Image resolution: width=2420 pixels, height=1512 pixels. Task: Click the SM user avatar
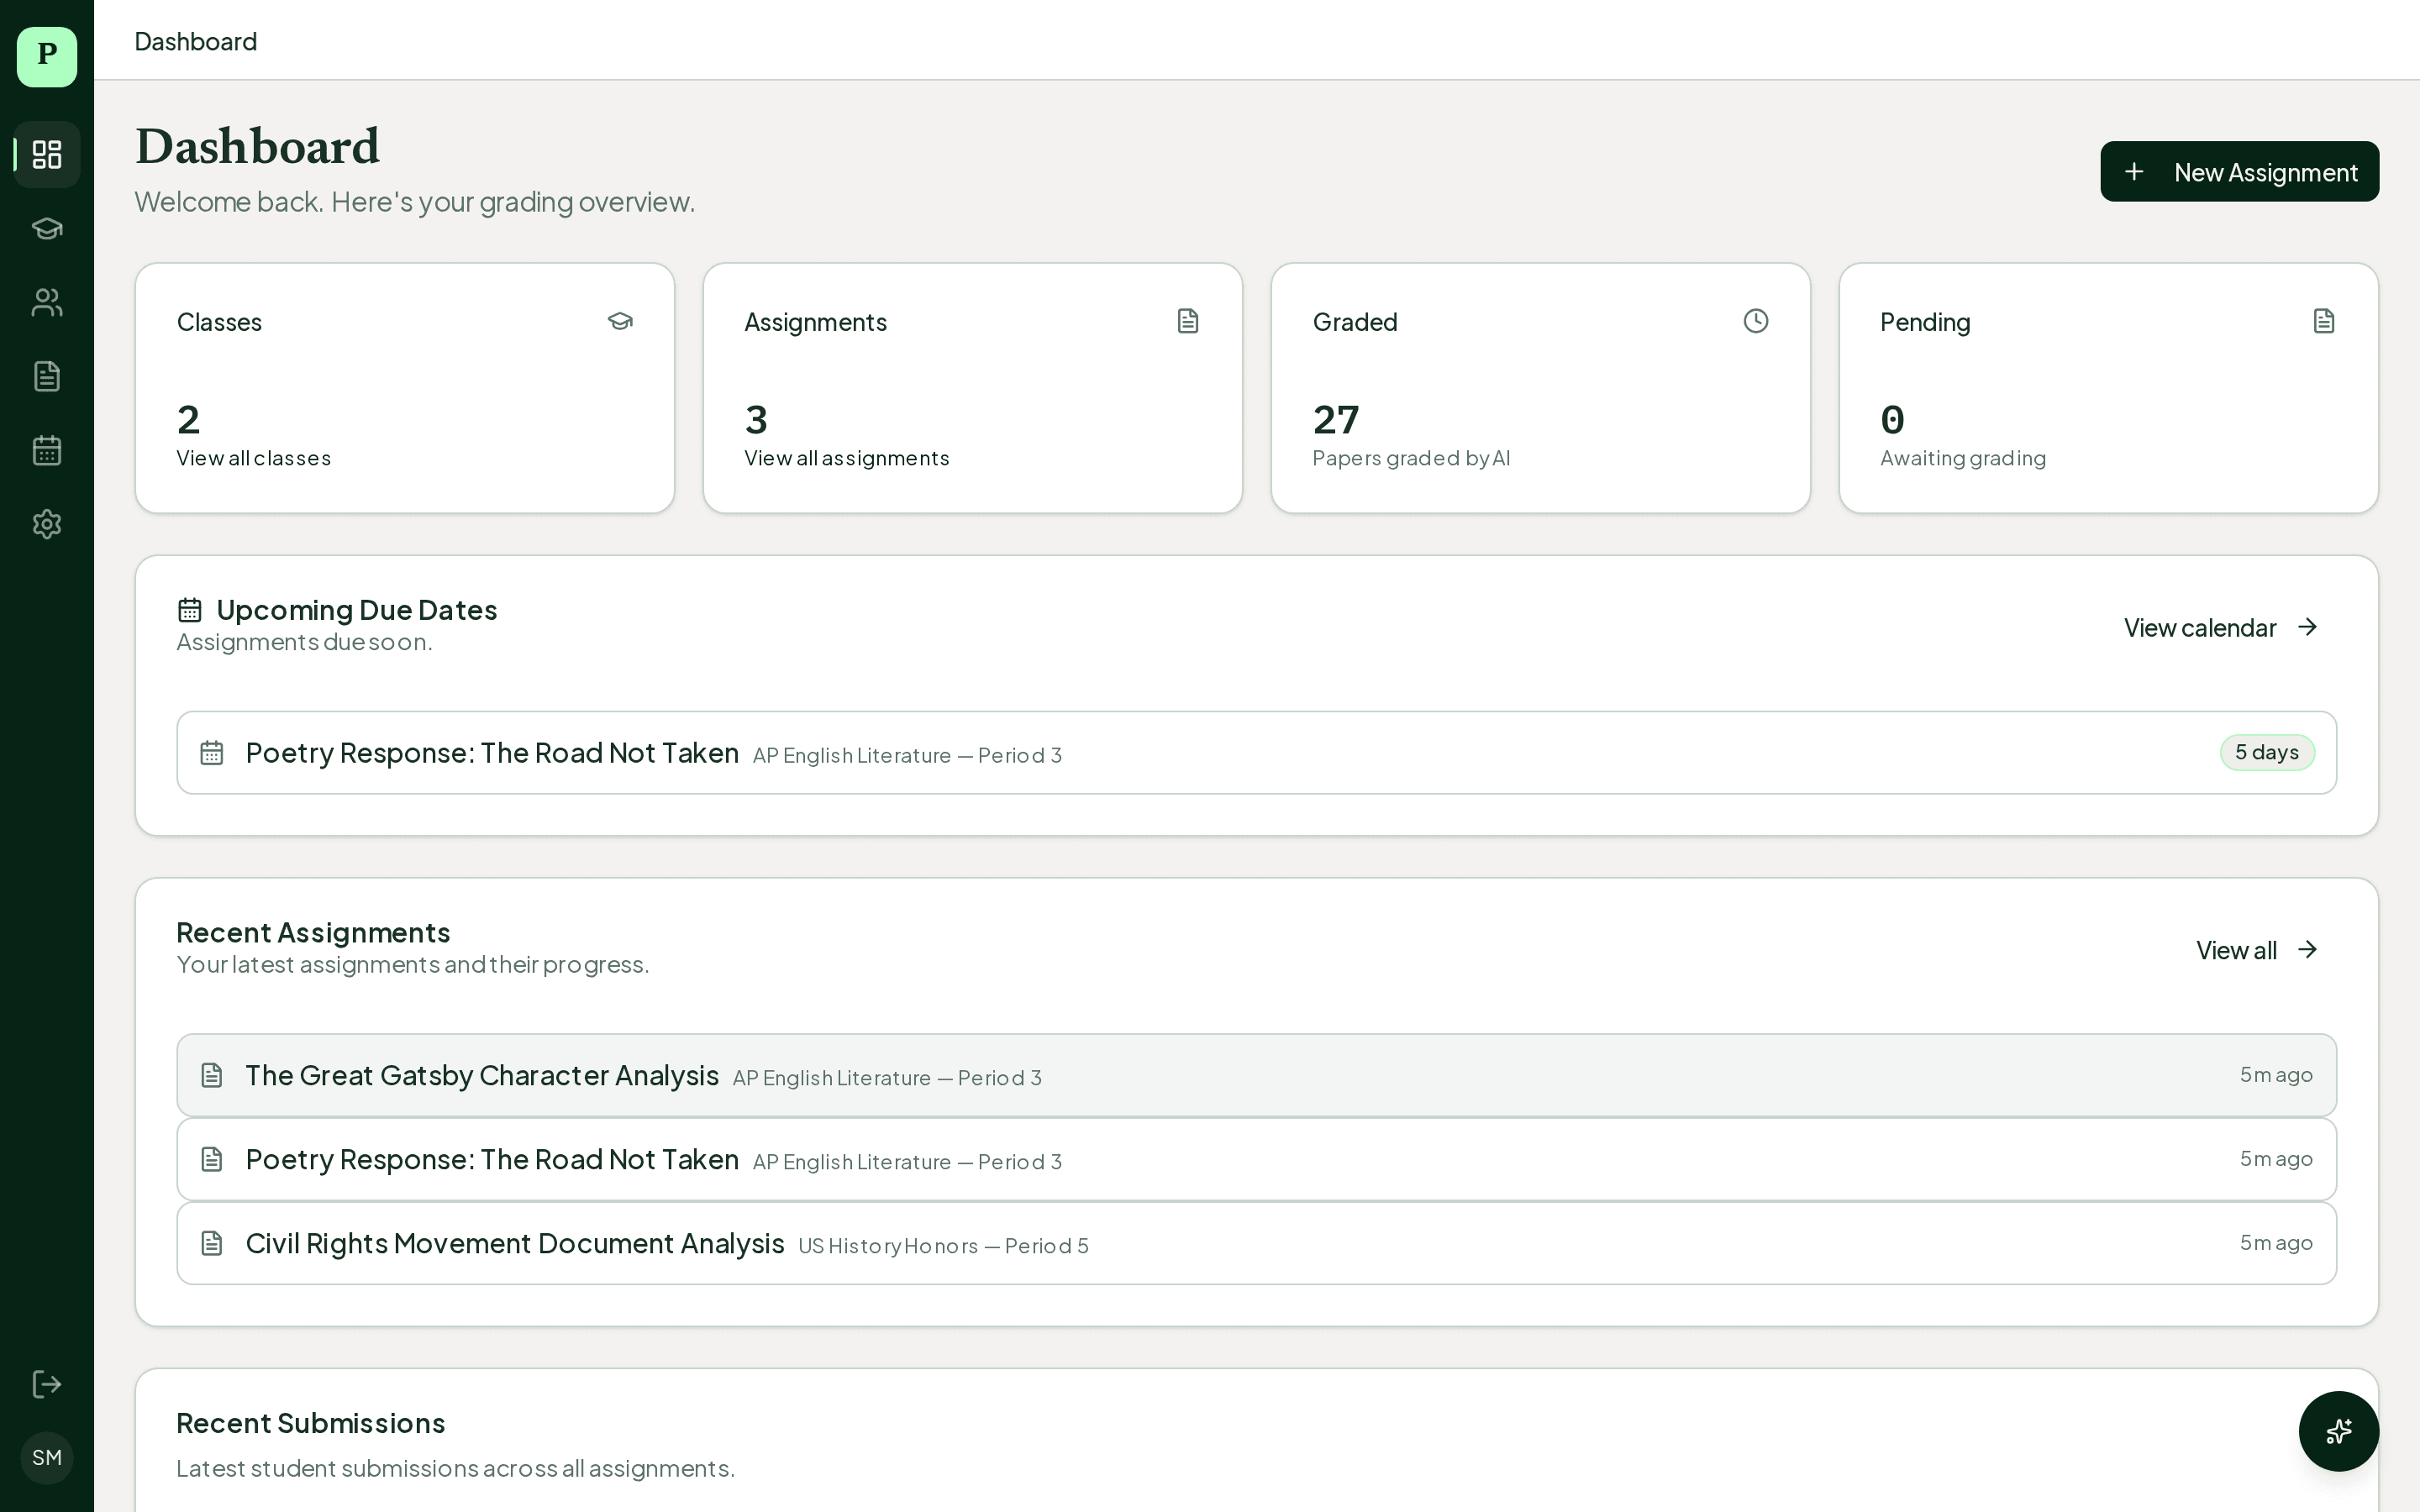coord(47,1457)
